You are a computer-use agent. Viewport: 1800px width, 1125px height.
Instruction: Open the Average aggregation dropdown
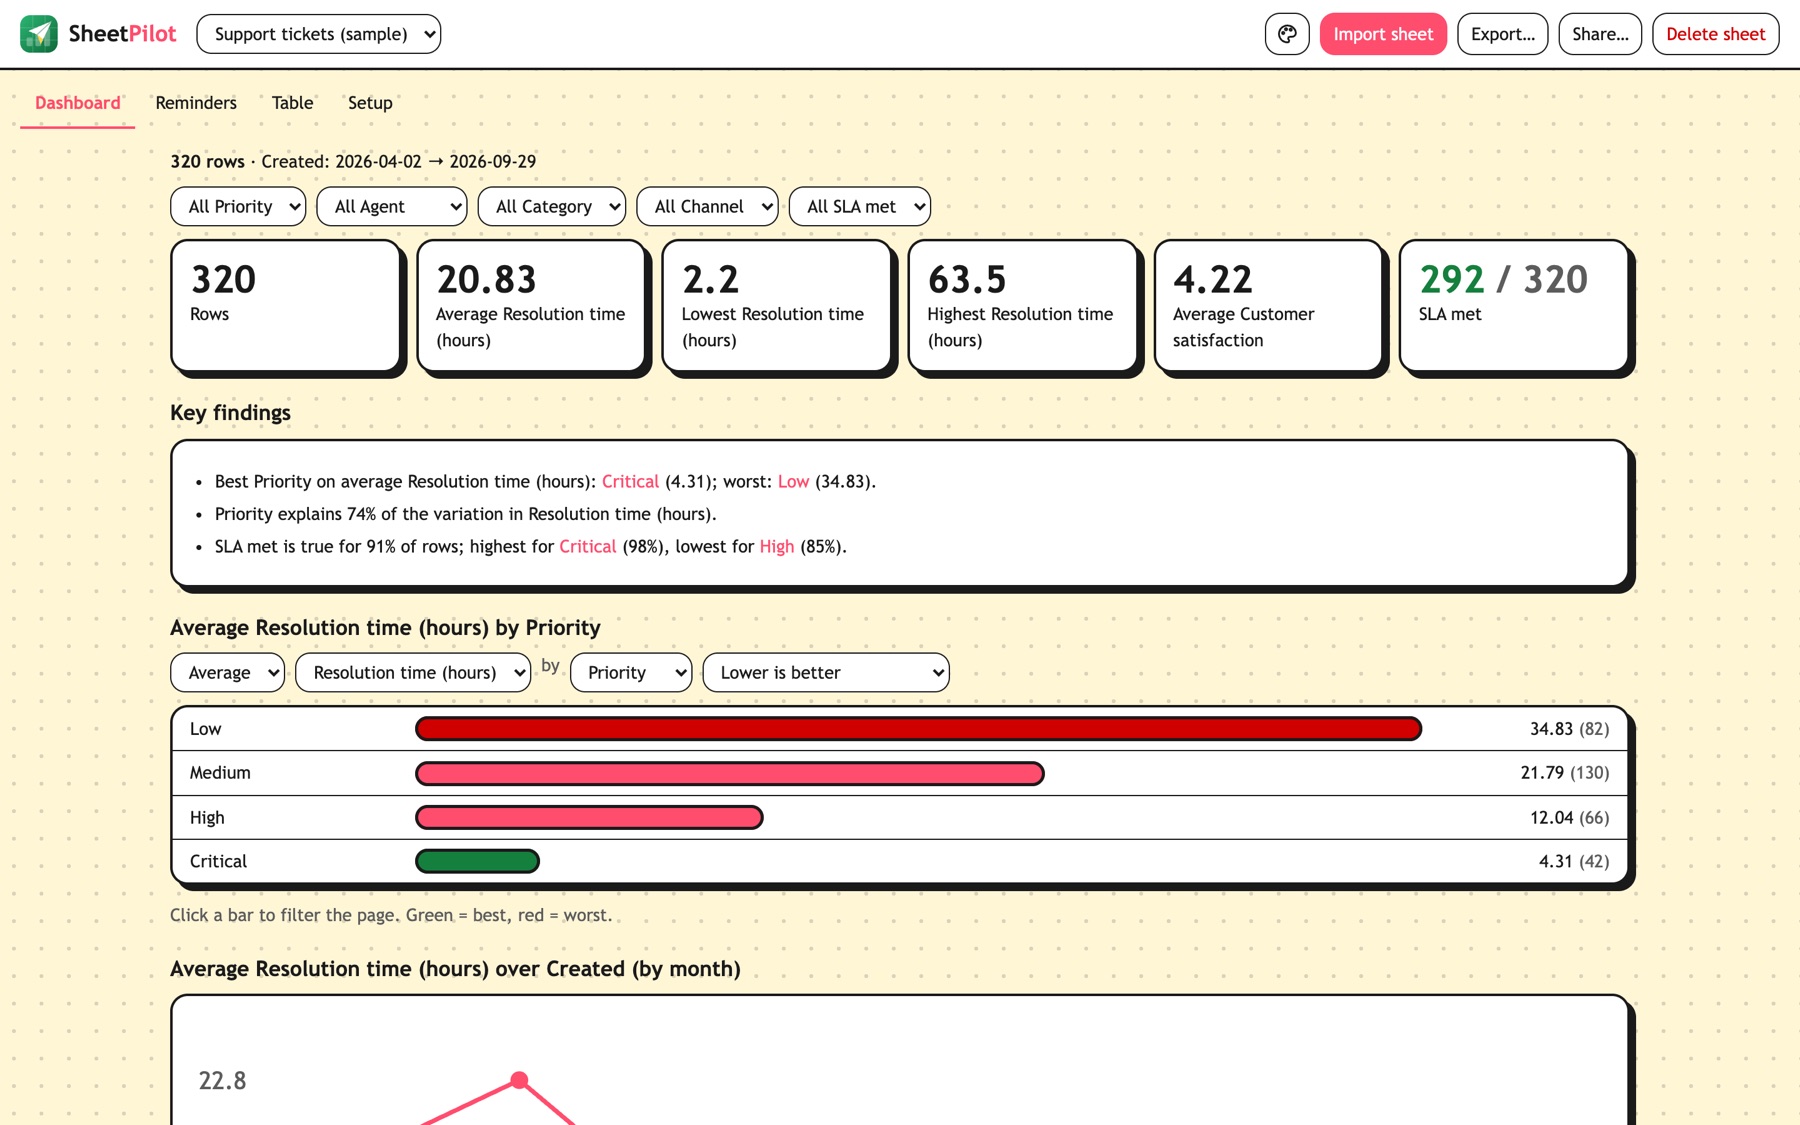[x=228, y=673]
